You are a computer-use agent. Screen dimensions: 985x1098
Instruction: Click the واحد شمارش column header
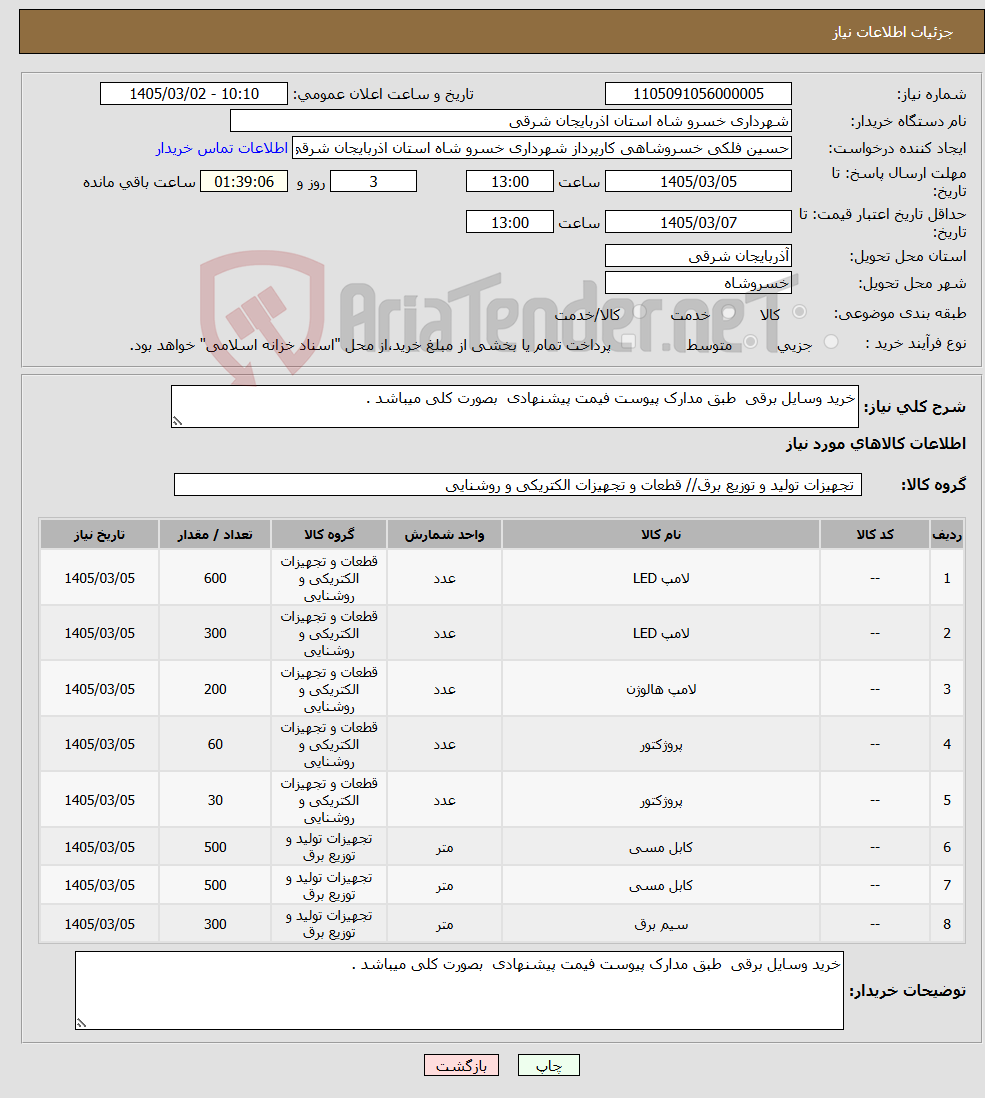[444, 534]
